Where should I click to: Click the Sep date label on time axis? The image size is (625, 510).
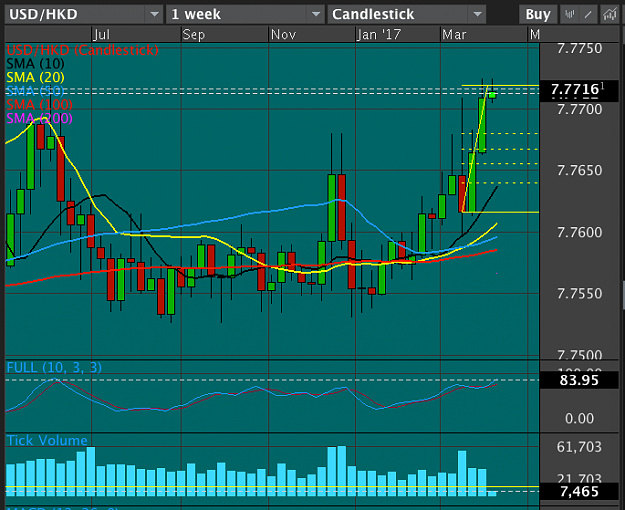coord(194,35)
